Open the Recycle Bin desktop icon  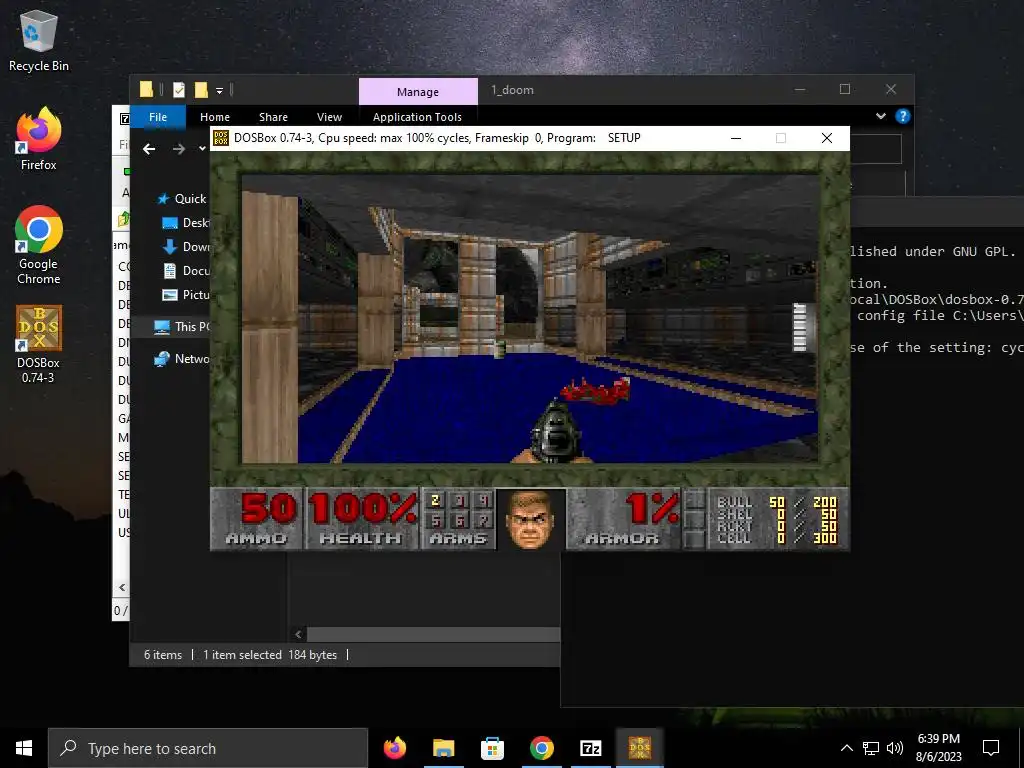39,42
